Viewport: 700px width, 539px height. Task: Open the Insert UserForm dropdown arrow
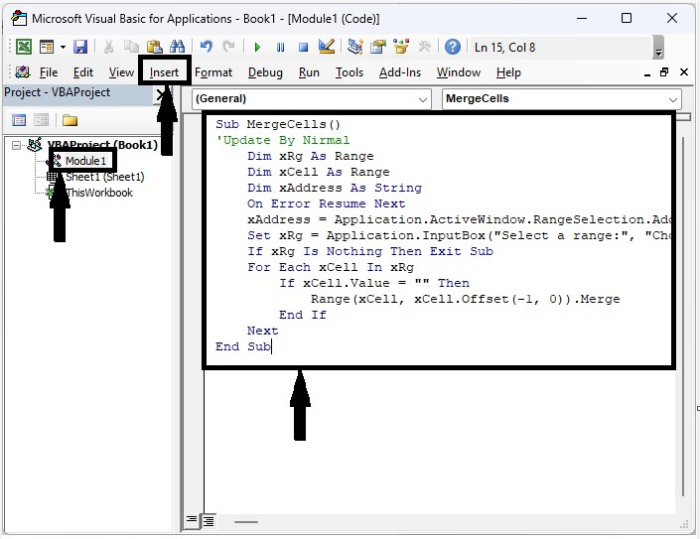click(x=62, y=47)
